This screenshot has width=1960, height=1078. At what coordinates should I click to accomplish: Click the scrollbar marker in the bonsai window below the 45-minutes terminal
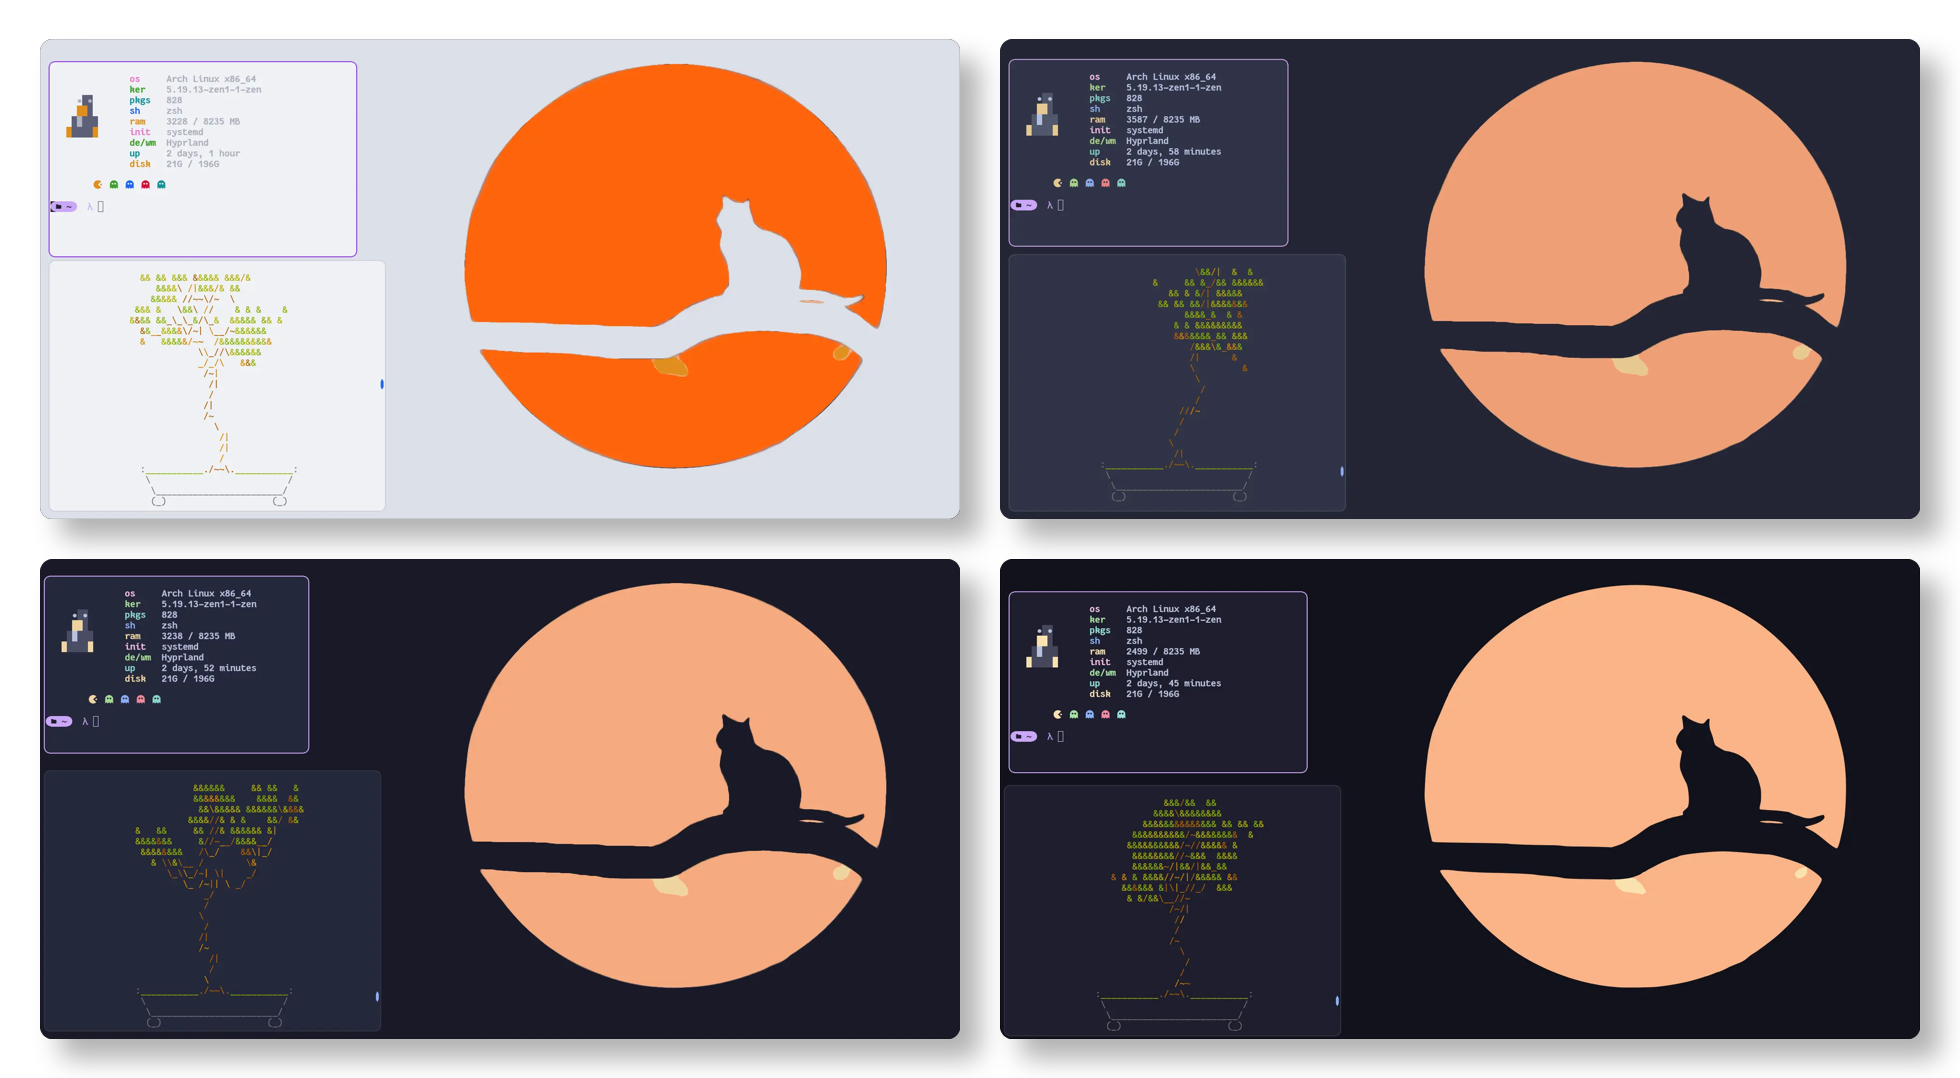coord(1337,1001)
